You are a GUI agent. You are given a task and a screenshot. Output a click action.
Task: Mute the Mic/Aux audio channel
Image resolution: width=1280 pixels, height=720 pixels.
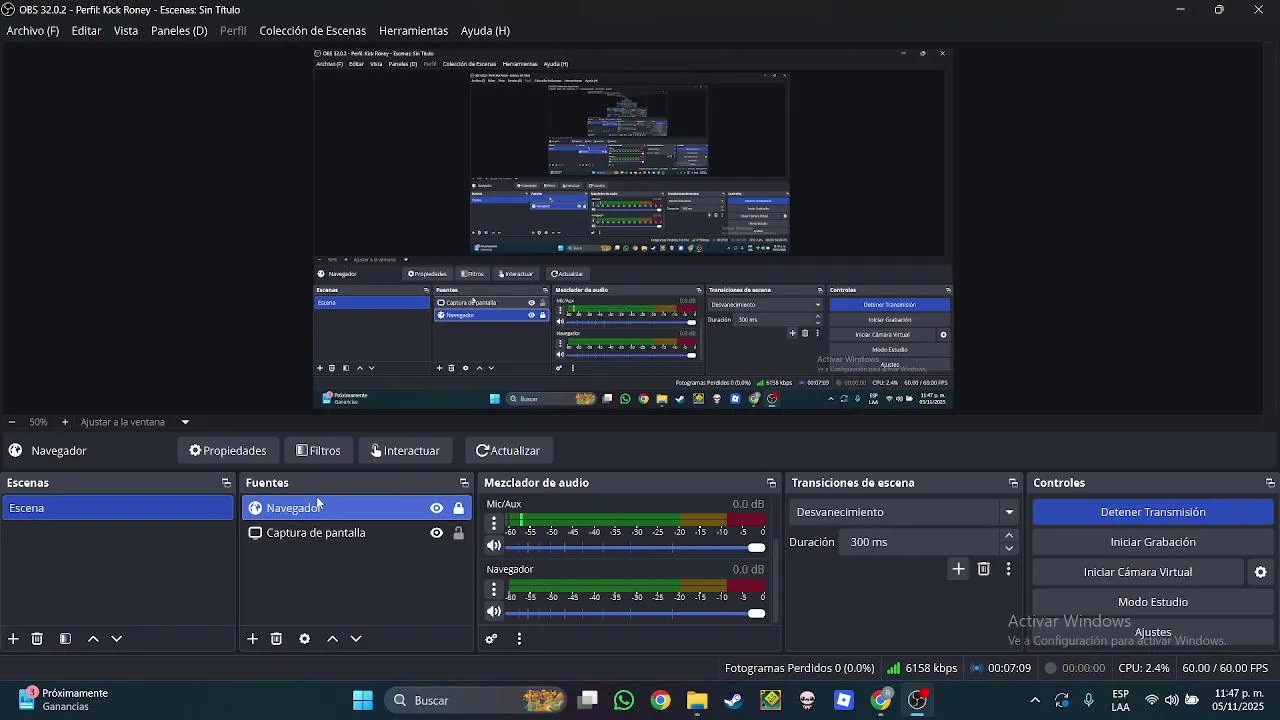click(494, 546)
